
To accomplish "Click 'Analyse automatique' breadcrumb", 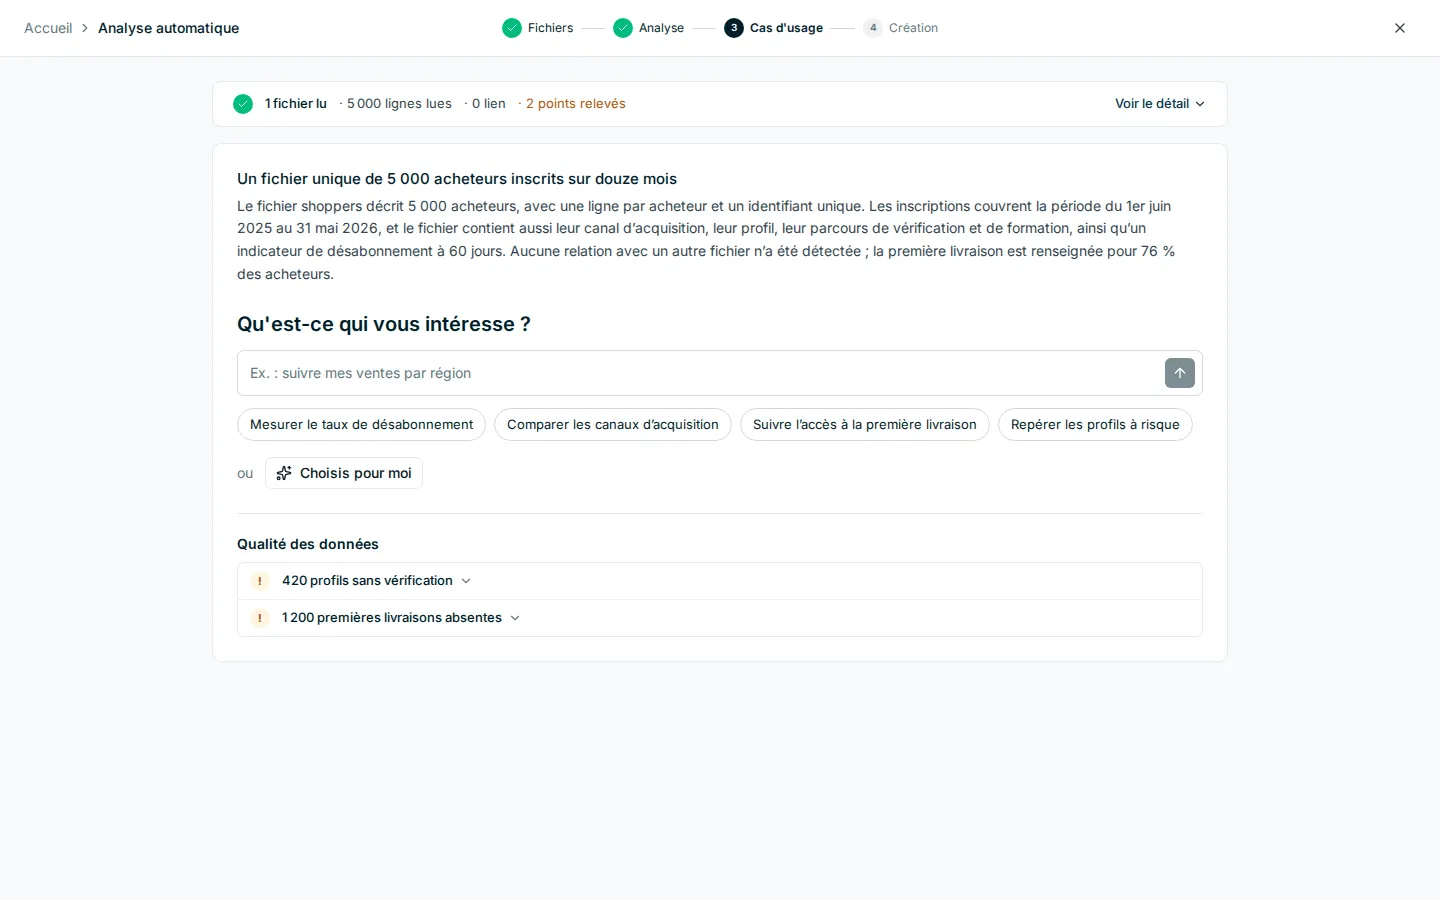I will (x=168, y=28).
